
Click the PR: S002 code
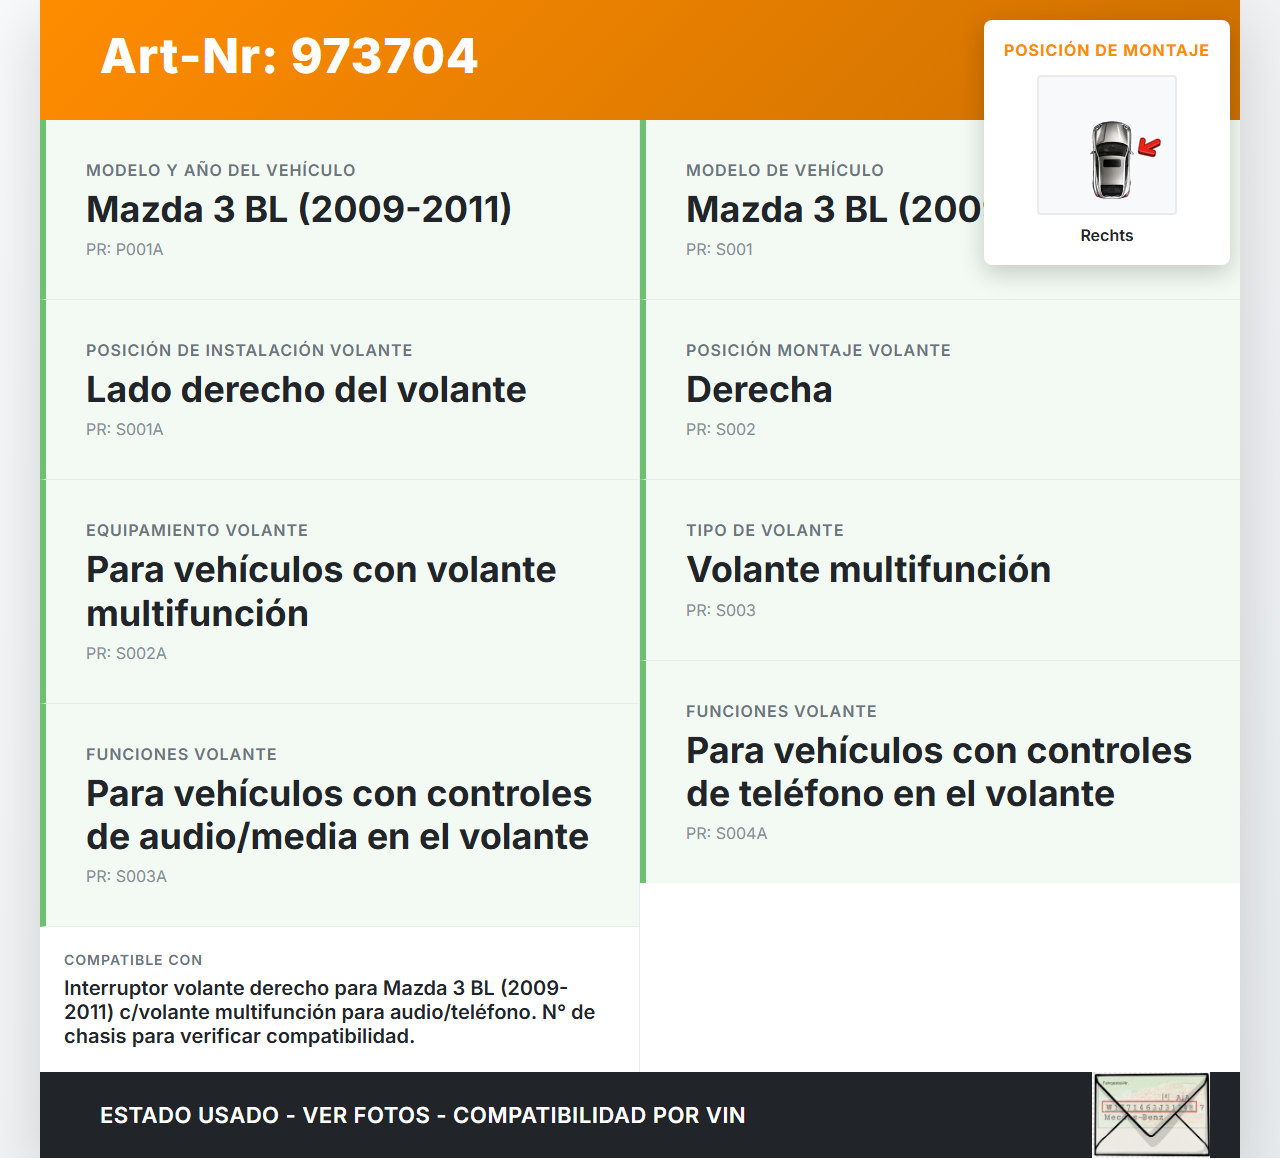[720, 429]
